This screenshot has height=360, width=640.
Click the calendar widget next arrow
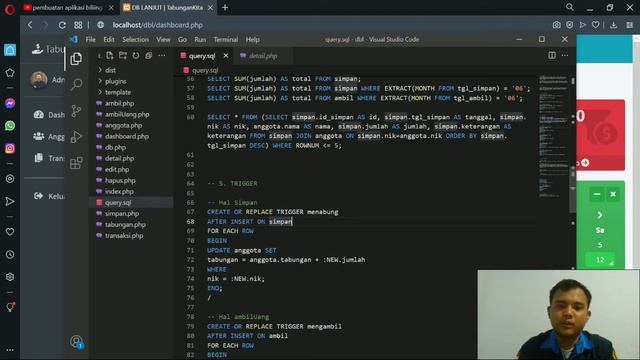click(600, 215)
